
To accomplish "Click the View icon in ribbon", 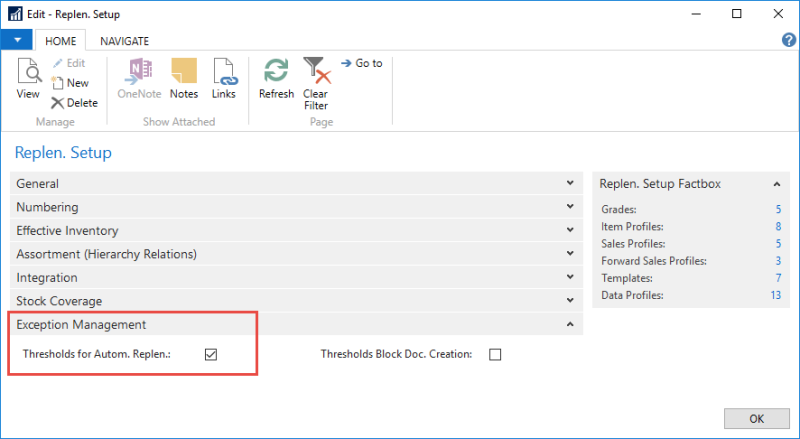I will 28,76.
